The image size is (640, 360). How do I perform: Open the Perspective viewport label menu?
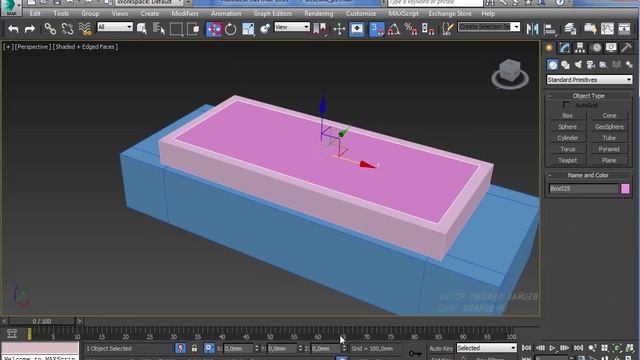33,47
